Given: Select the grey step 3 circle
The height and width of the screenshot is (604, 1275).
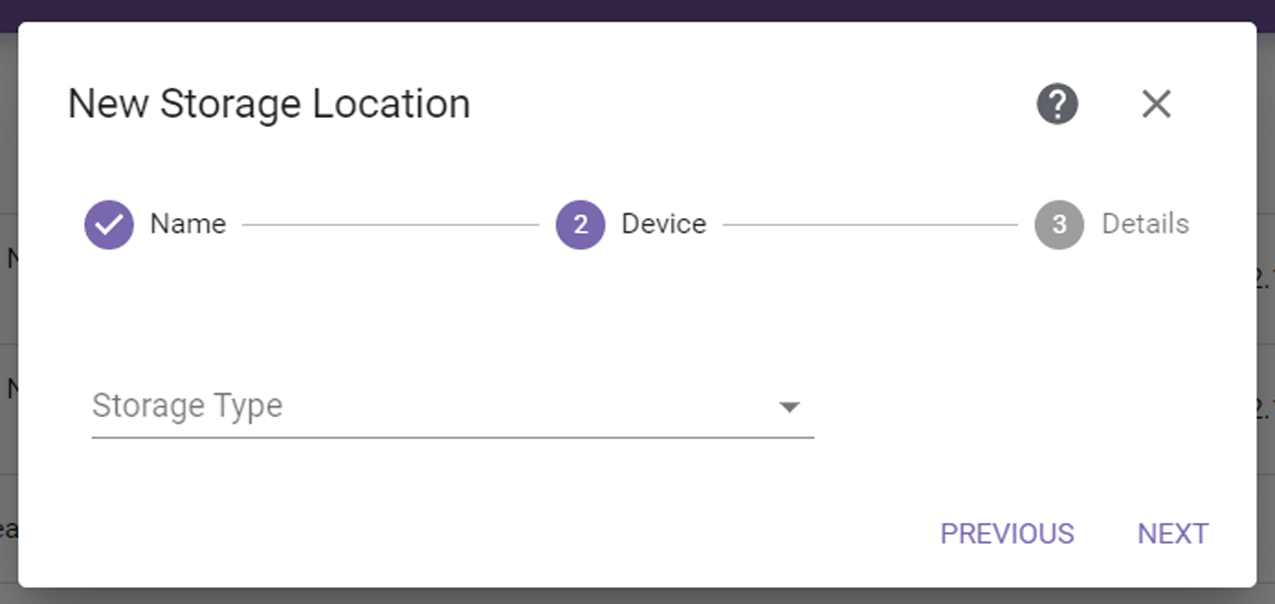Looking at the screenshot, I should 1059,224.
